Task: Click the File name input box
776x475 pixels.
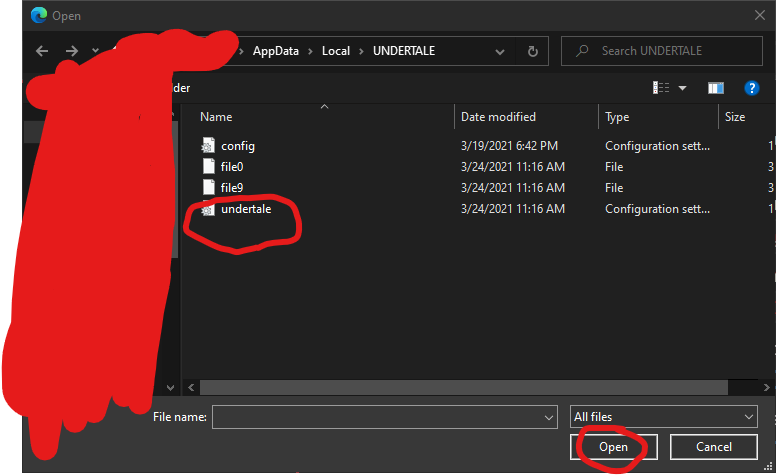Action: point(385,417)
